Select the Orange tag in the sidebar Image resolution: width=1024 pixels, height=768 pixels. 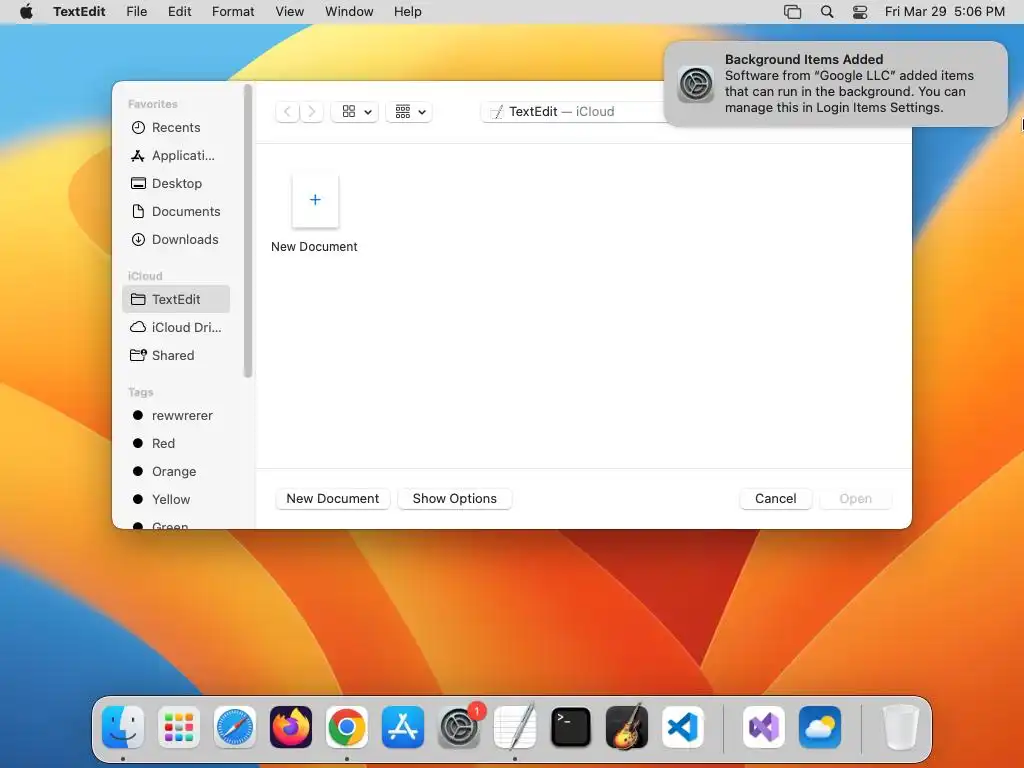176,472
